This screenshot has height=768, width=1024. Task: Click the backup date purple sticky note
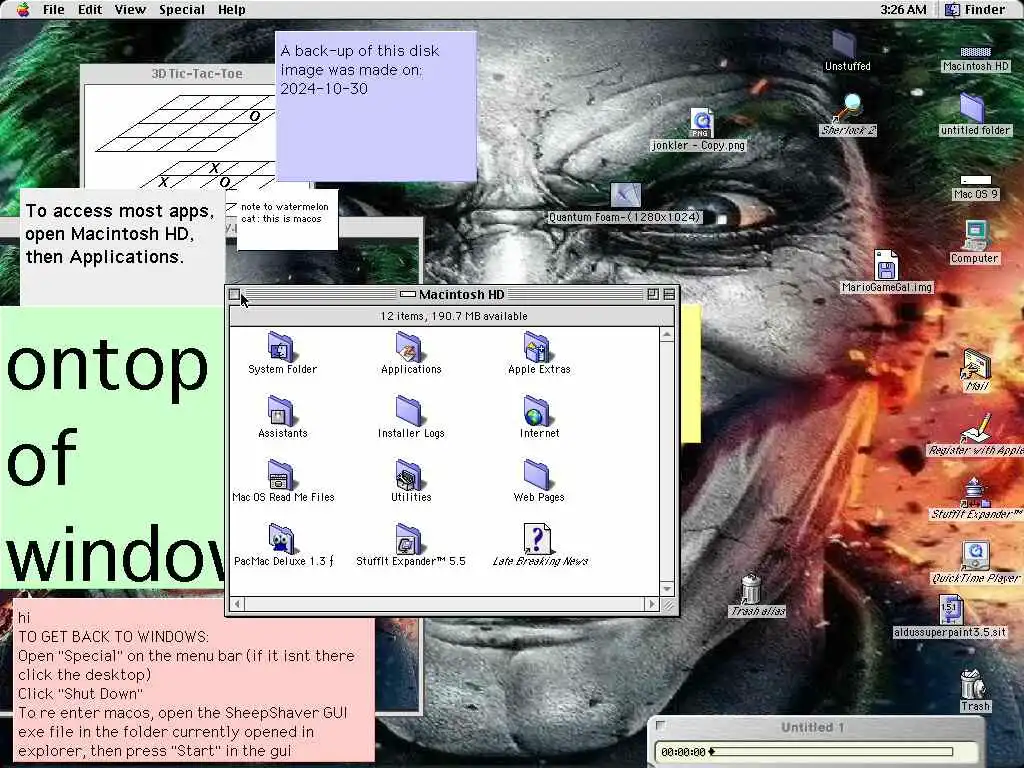point(376,106)
